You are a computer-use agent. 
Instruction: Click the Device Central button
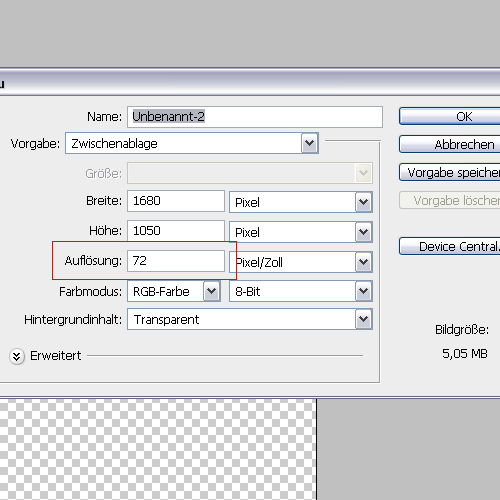pos(450,246)
